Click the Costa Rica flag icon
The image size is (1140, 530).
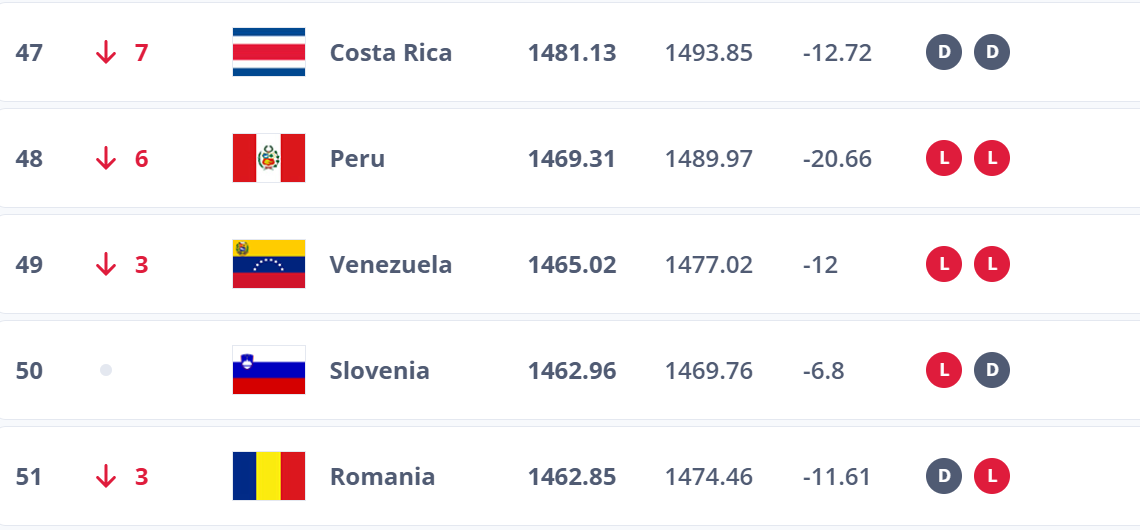268,52
